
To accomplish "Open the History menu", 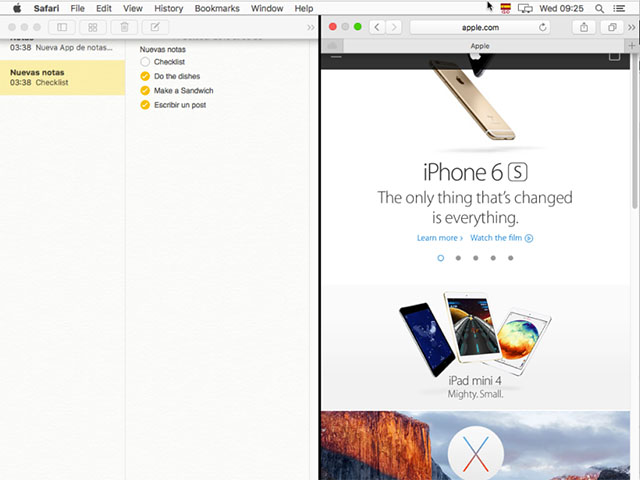I will pos(168,8).
